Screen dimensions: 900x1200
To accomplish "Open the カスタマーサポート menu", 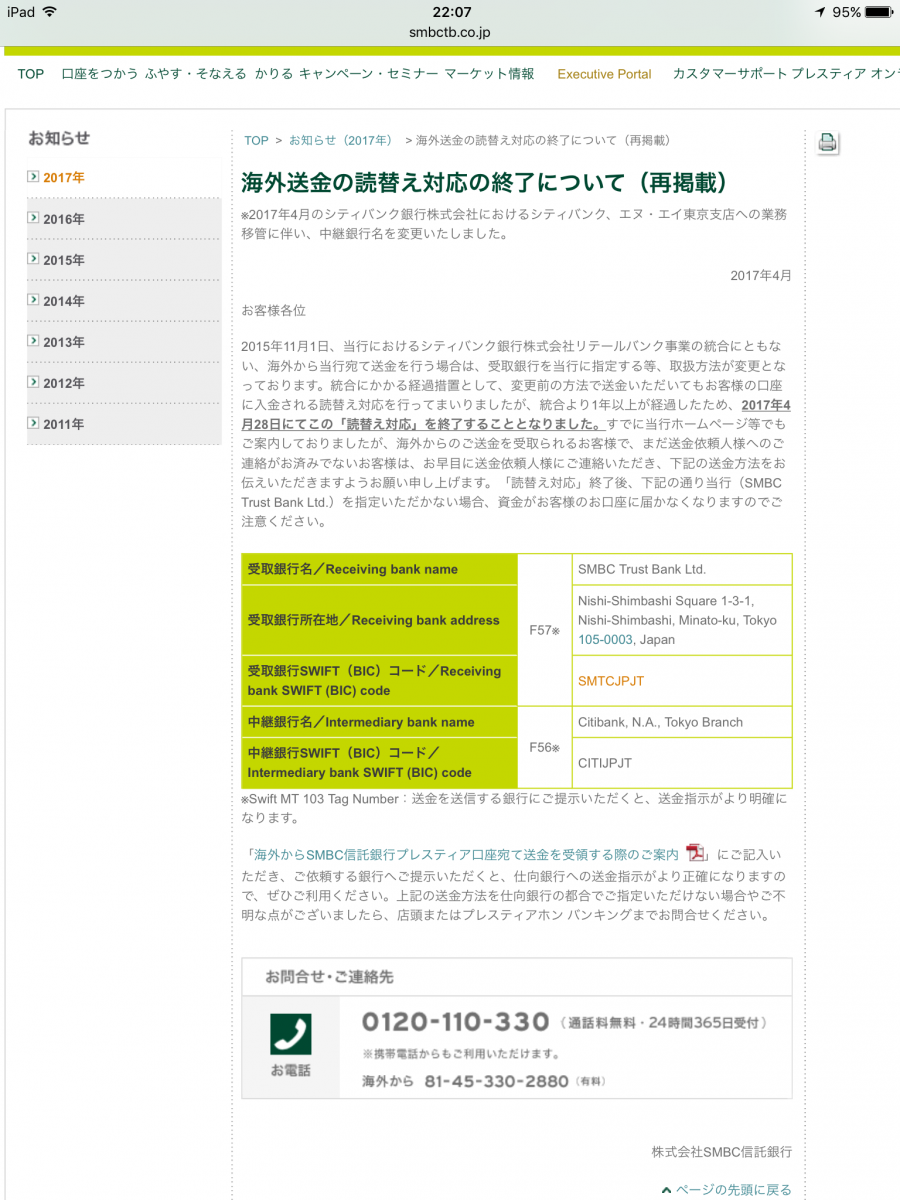I will (729, 74).
